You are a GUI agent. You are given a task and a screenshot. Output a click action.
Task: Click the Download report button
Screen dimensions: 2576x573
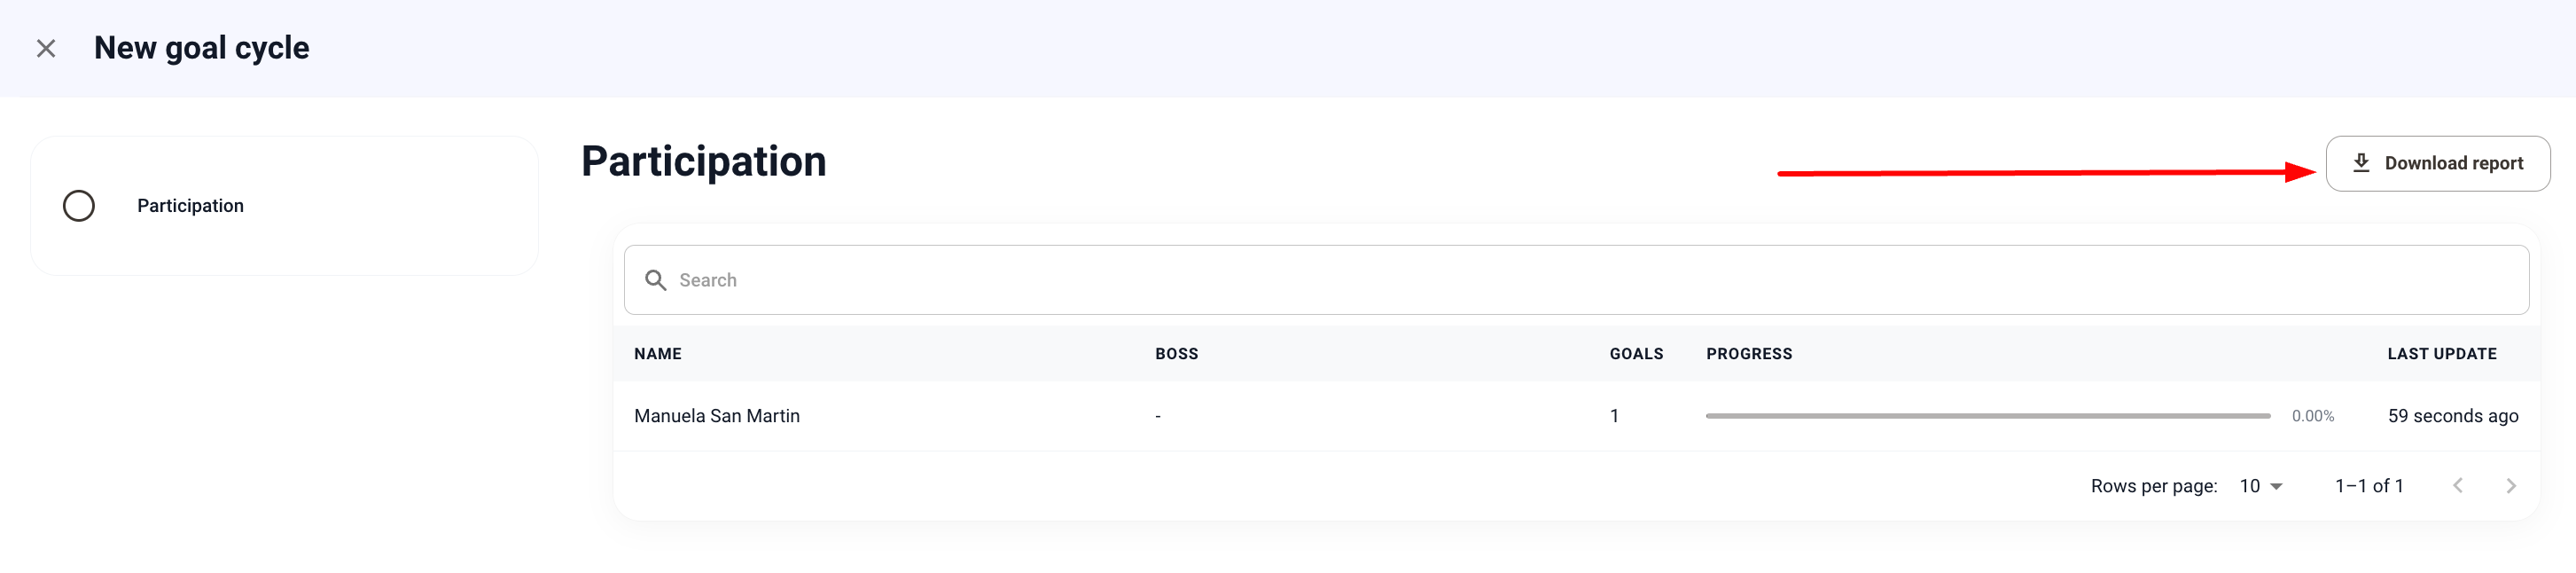2437,163
